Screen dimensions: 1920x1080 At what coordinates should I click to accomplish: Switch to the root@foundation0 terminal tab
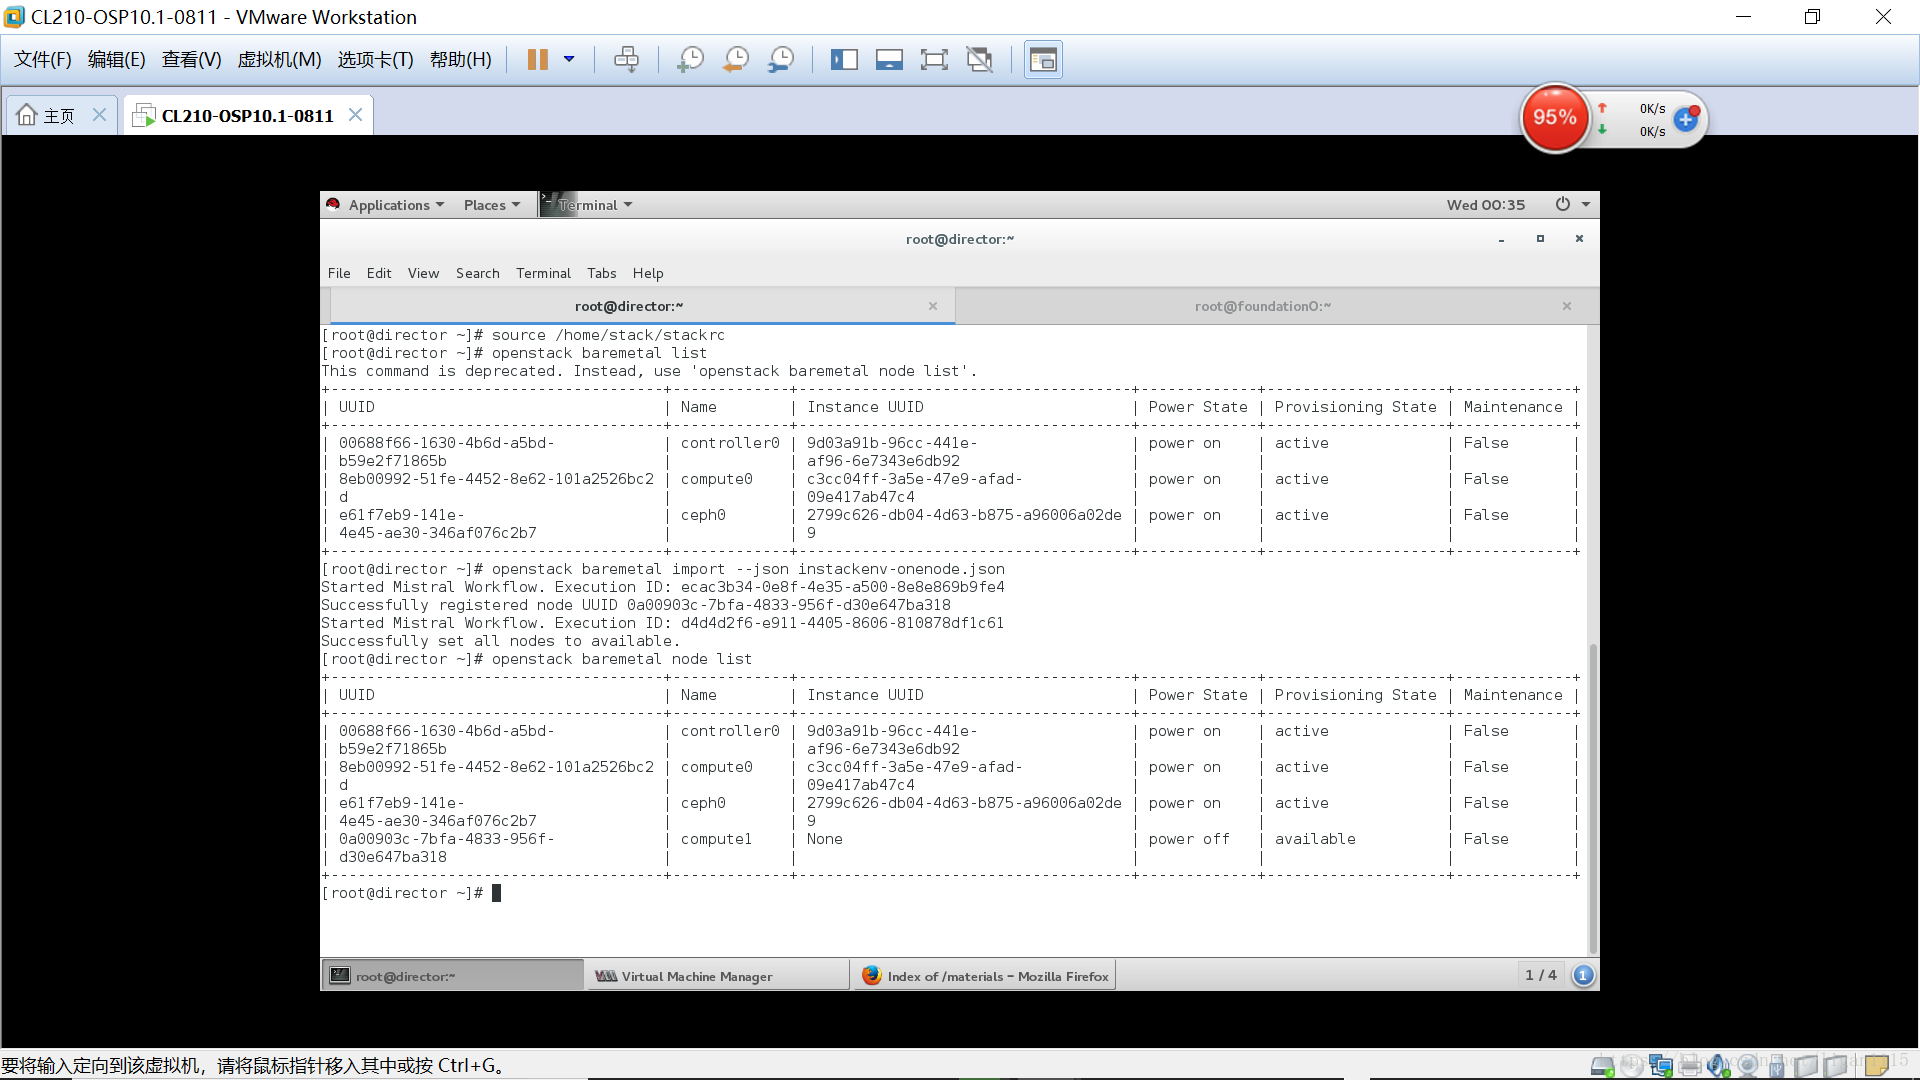[1264, 306]
